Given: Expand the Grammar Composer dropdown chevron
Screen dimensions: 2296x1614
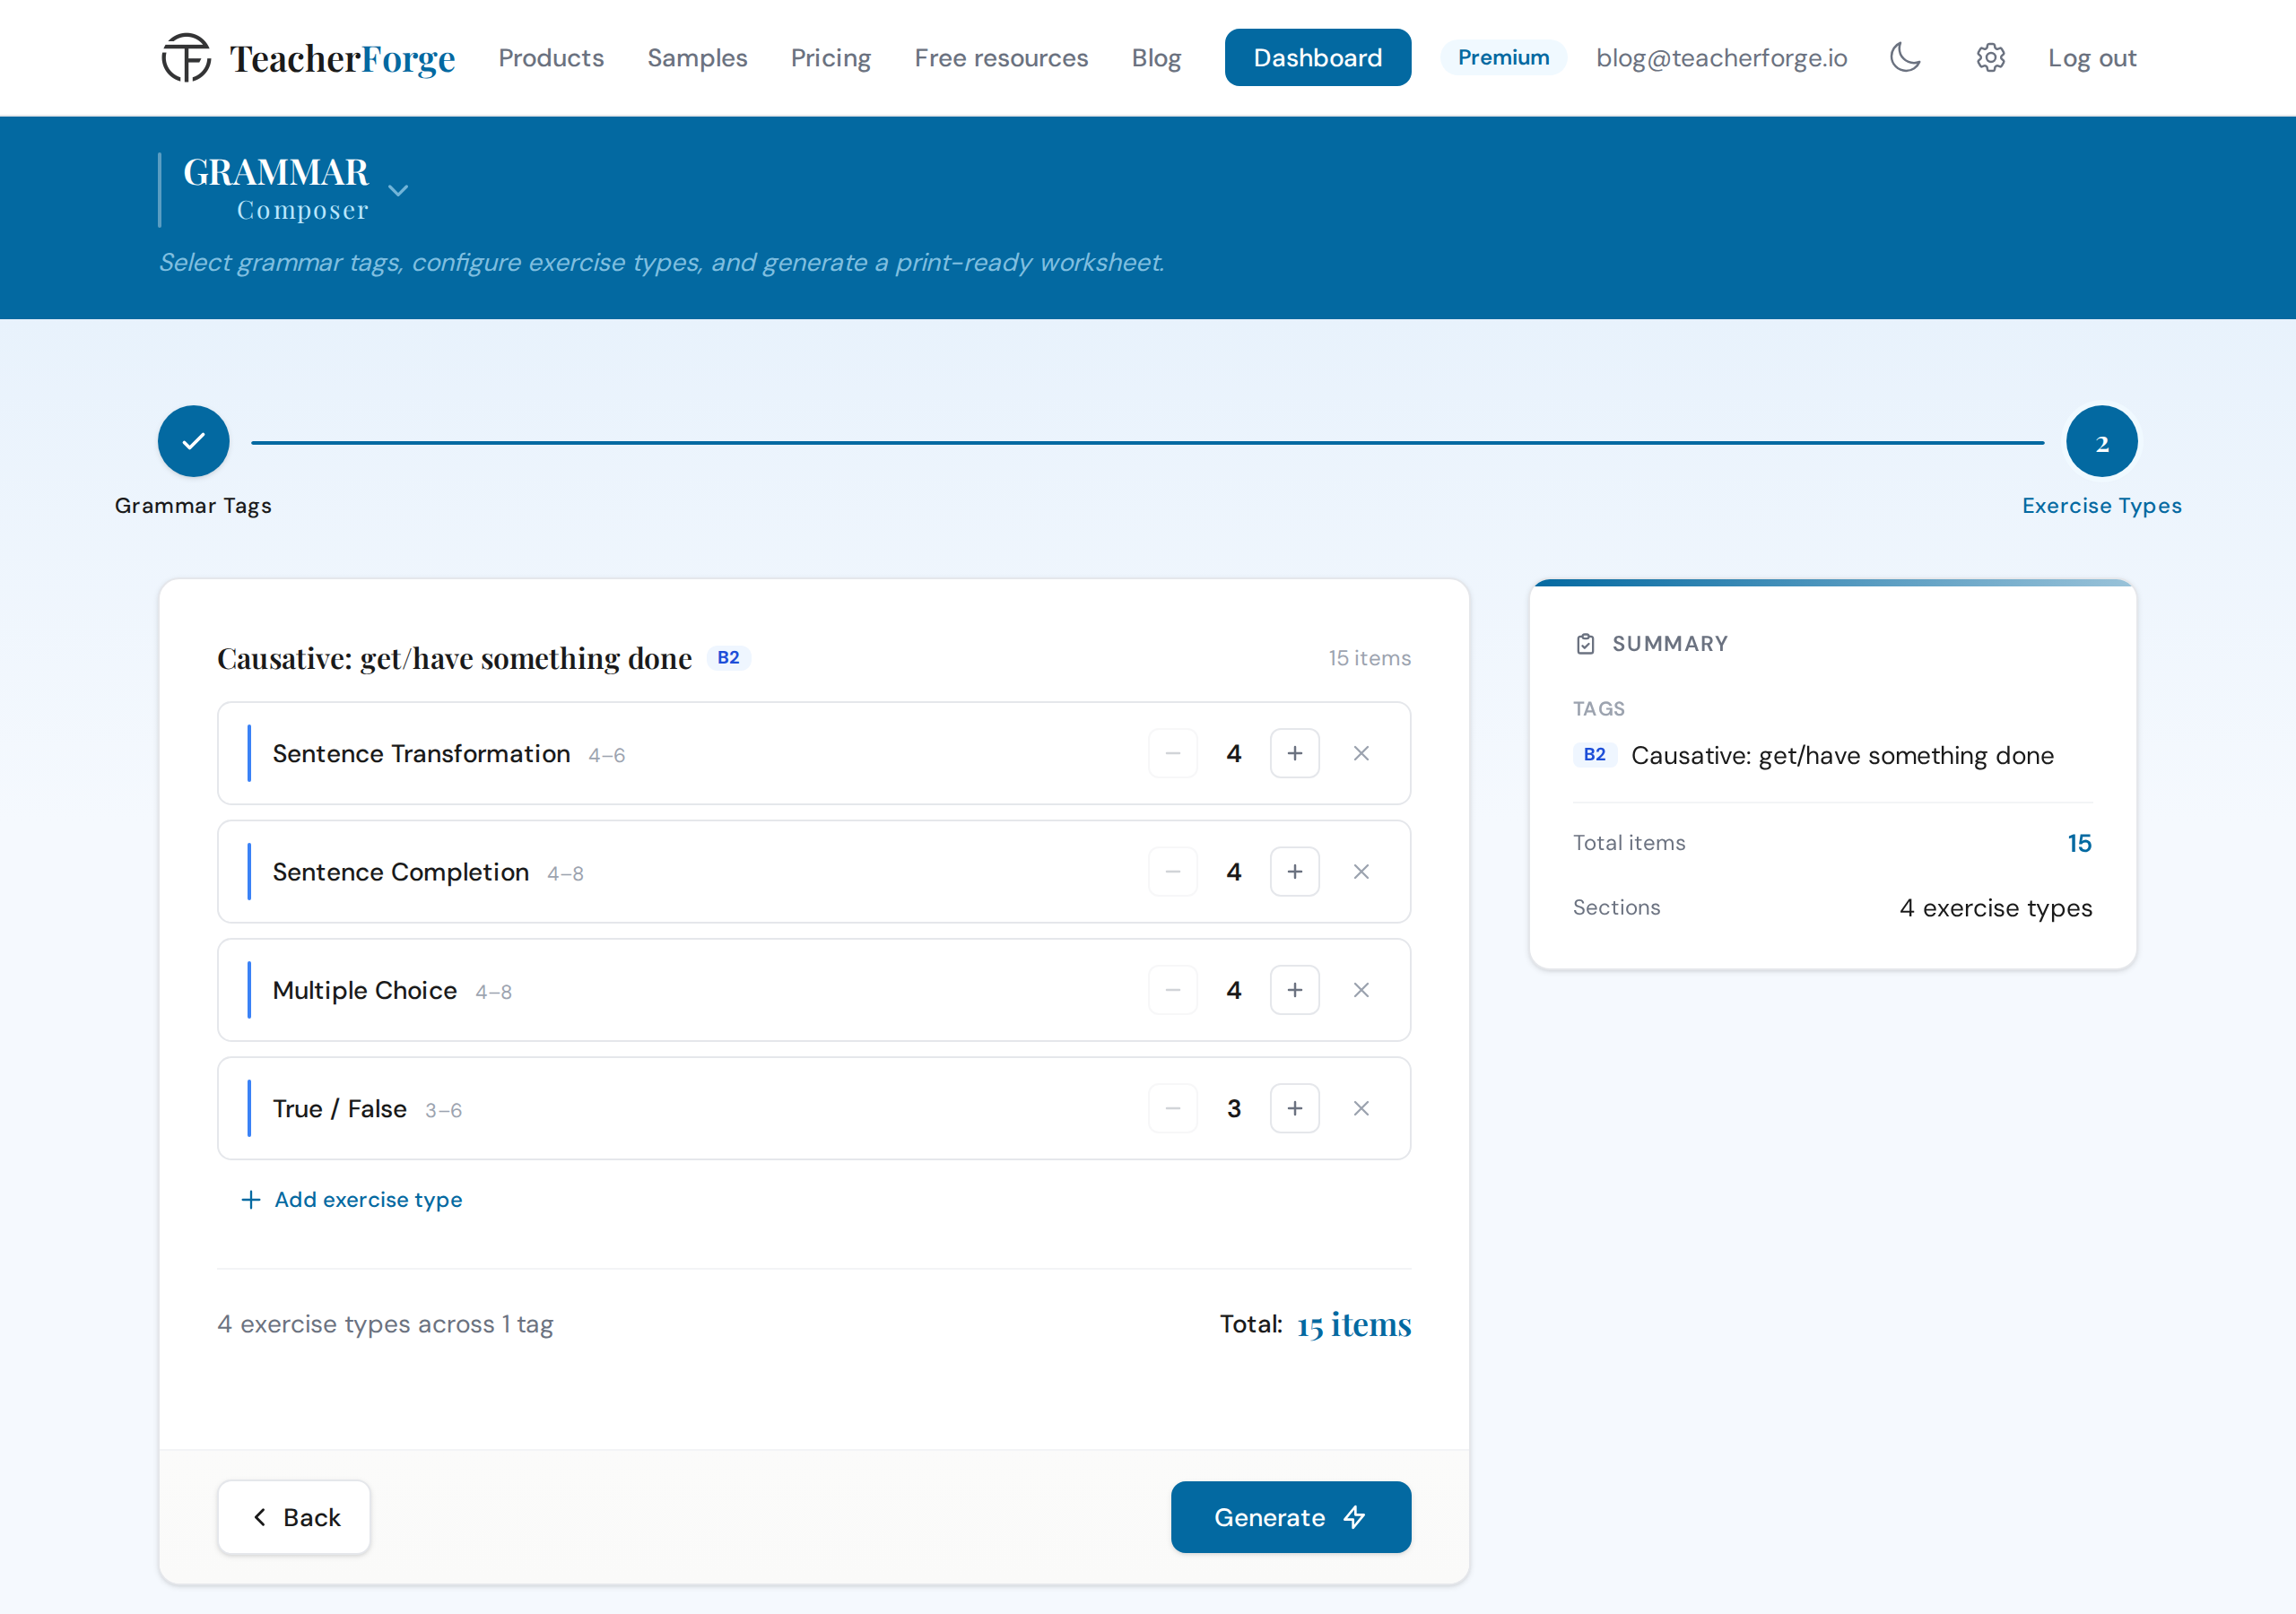Looking at the screenshot, I should (x=398, y=190).
